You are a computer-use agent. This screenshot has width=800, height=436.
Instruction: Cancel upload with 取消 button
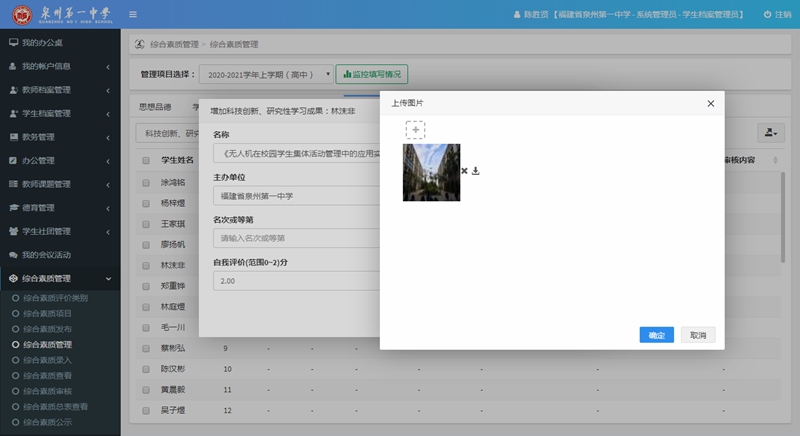click(697, 335)
